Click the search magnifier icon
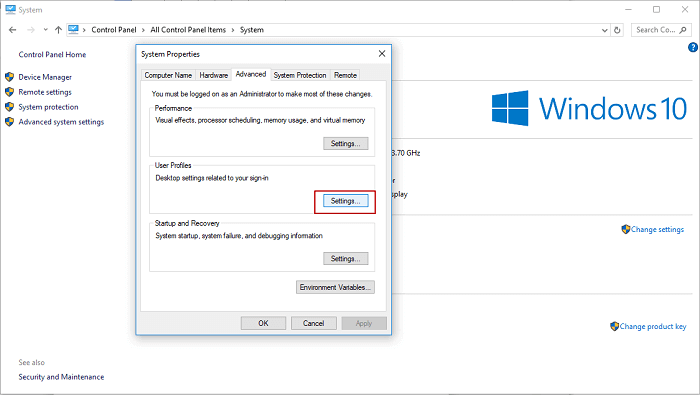The height and width of the screenshot is (395, 700). click(x=683, y=30)
